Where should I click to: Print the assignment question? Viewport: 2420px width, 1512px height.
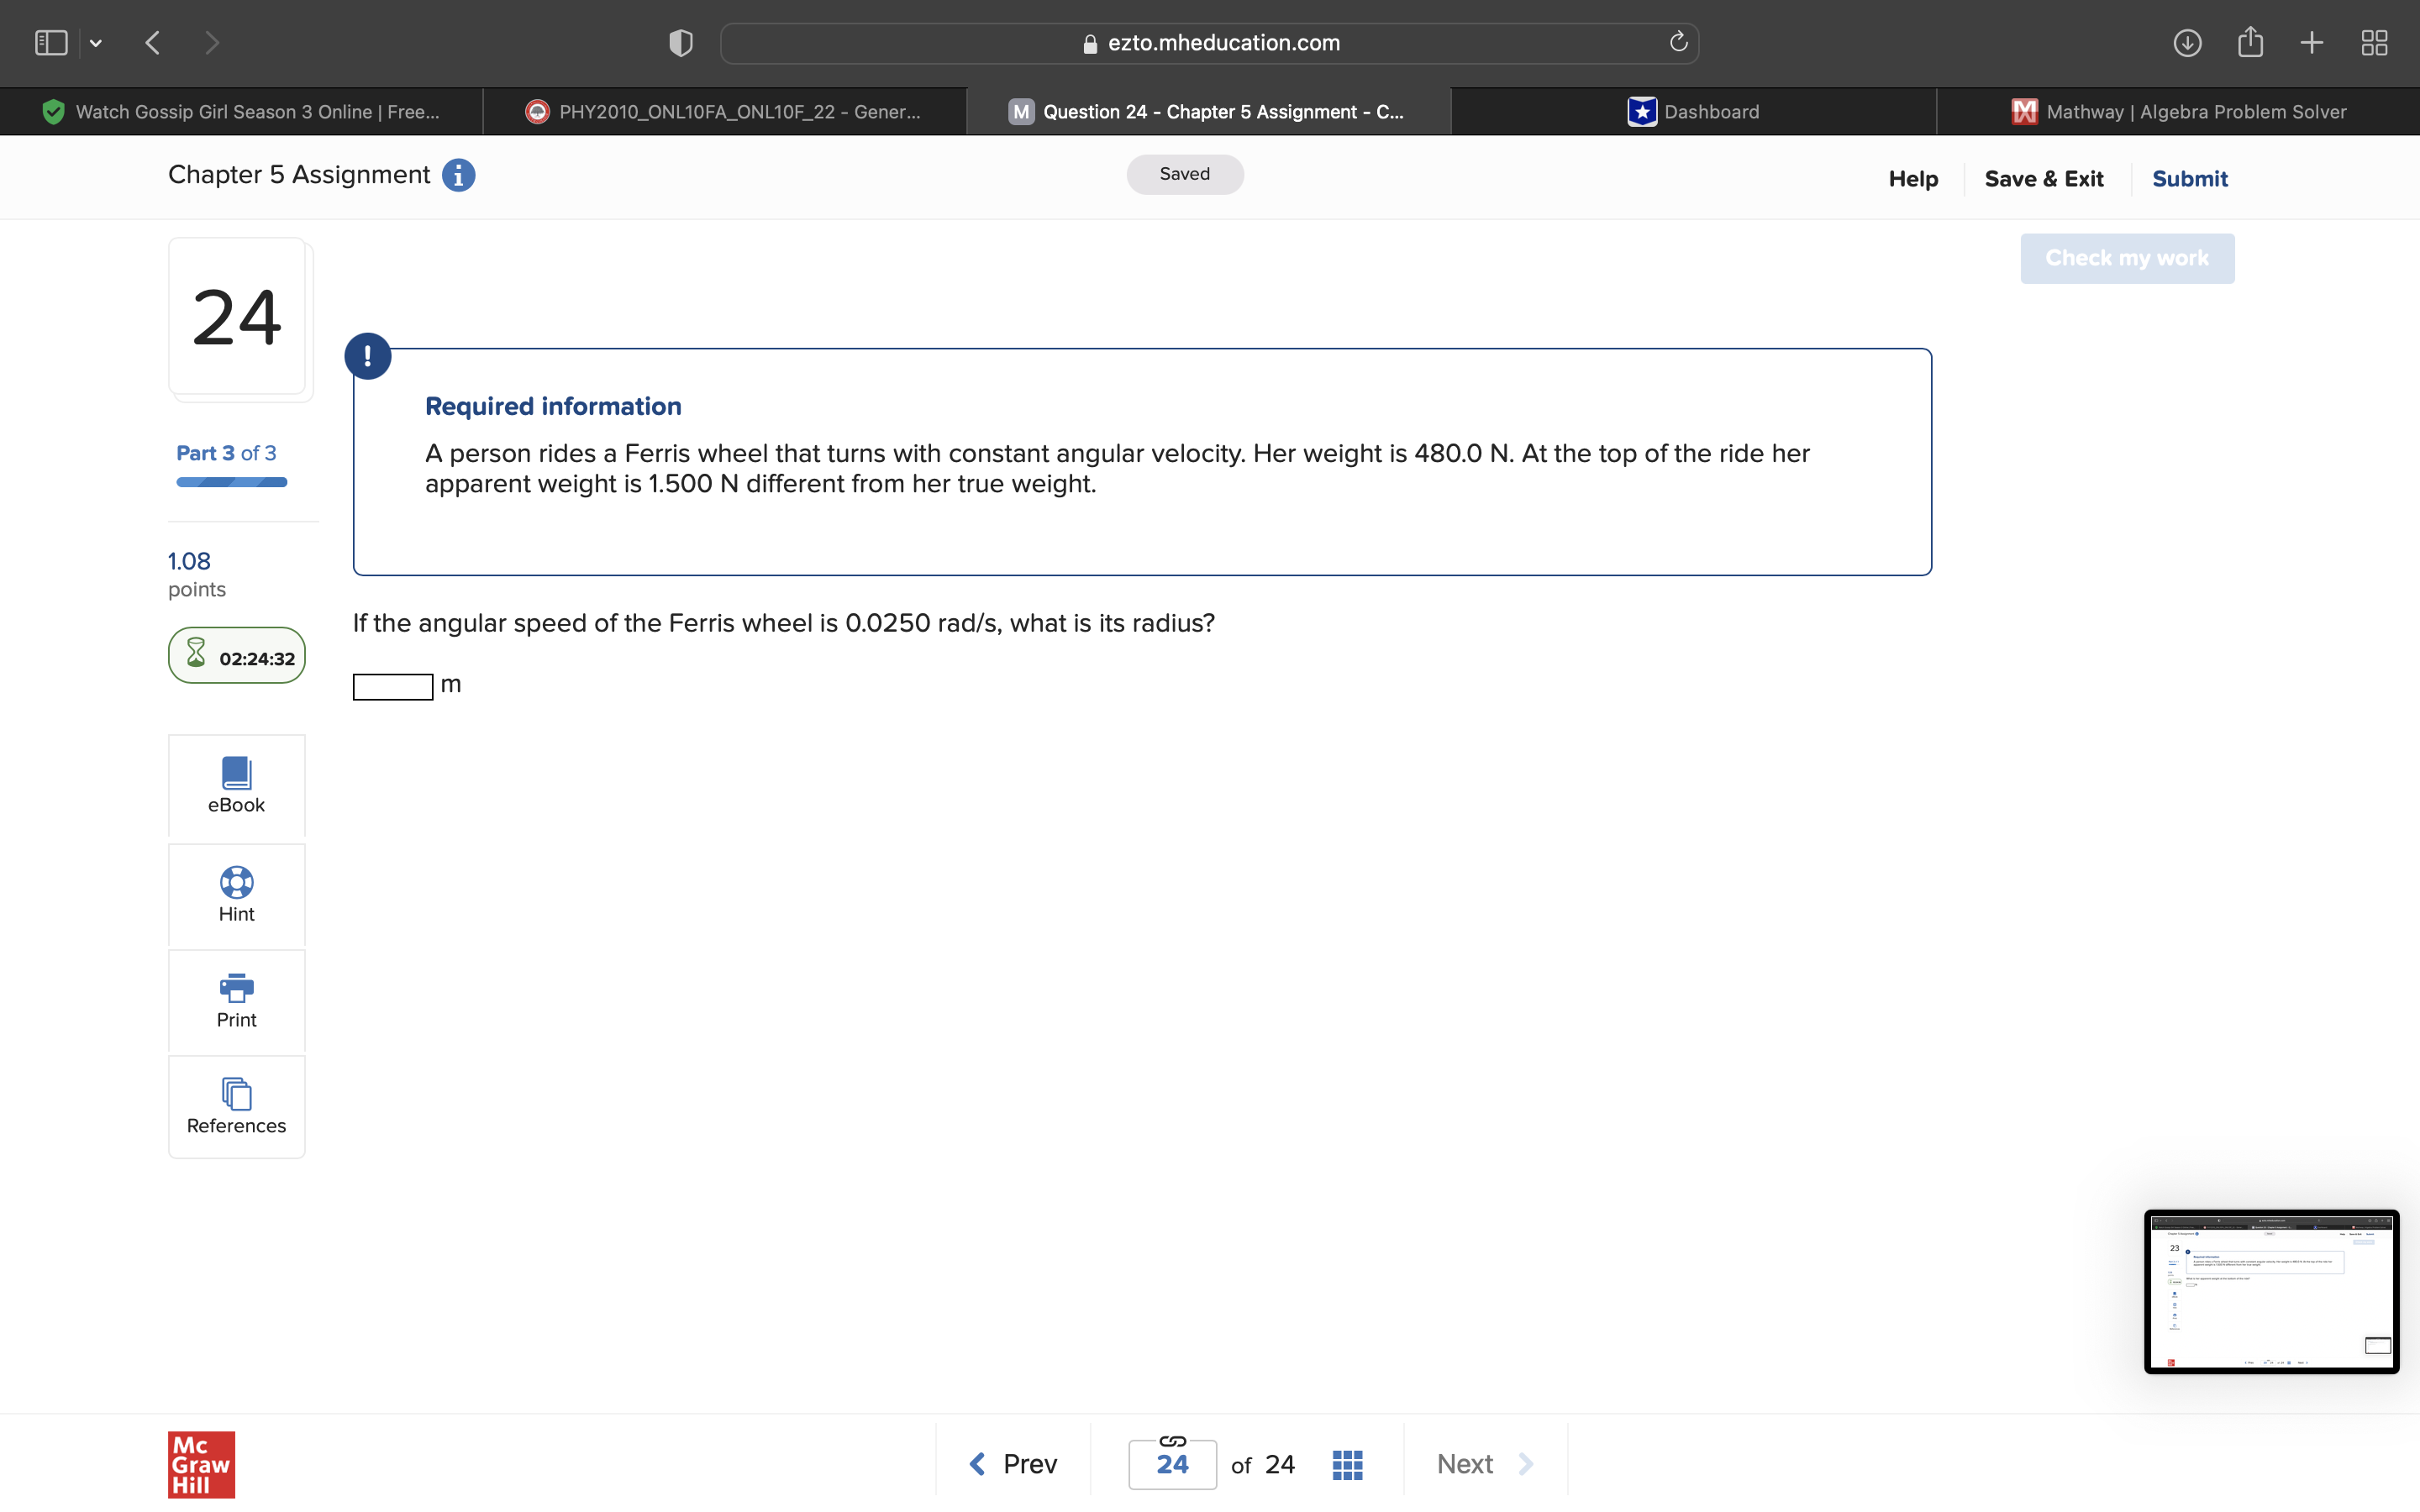(x=236, y=1000)
